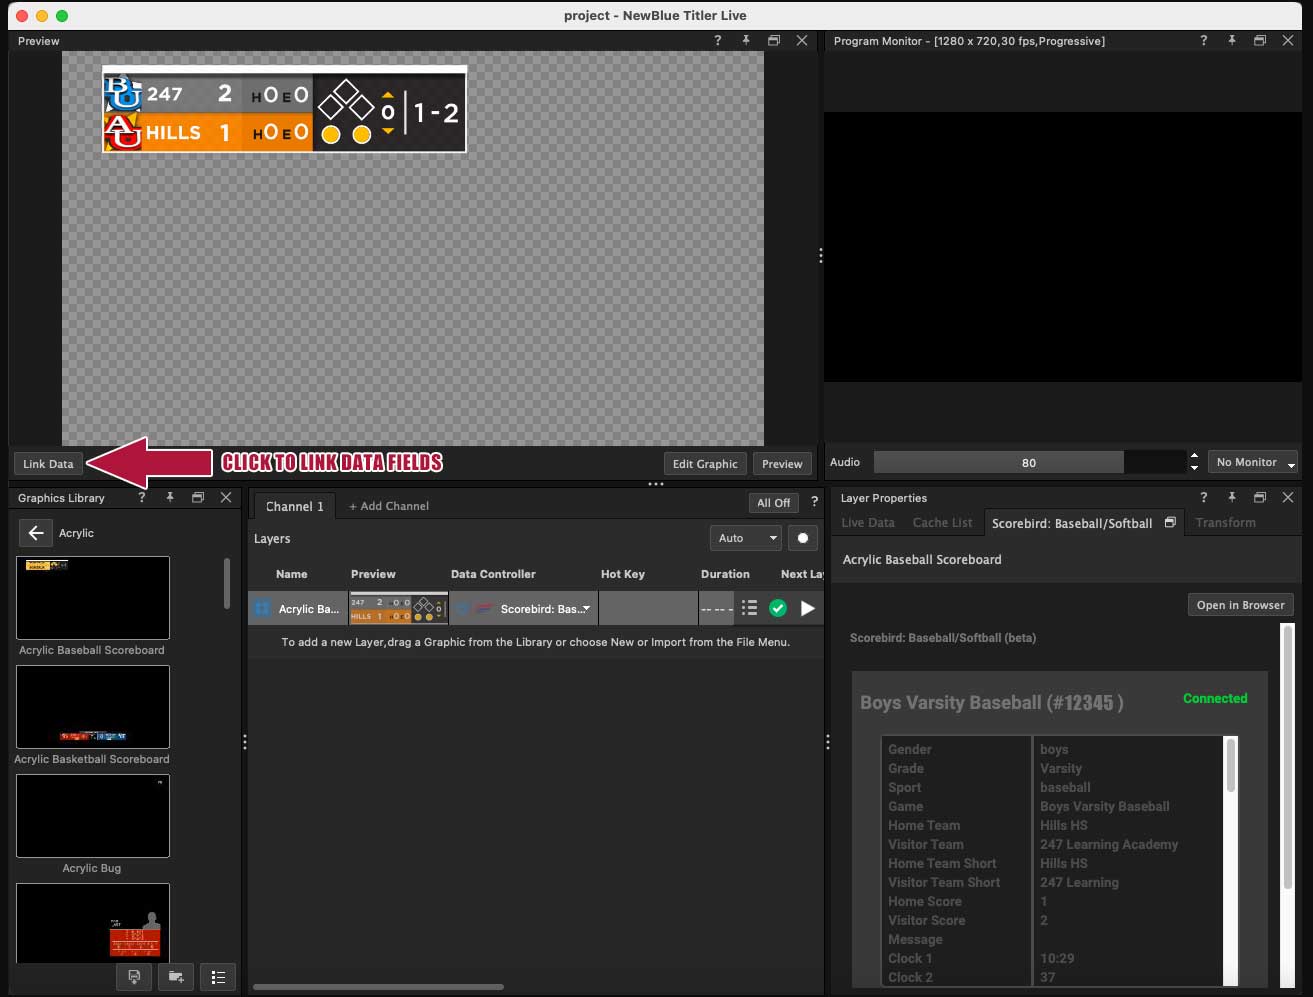Click the blue grid icon of the Acrylic Ba... layer
Viewport: 1313px width, 997px height.
pos(262,608)
